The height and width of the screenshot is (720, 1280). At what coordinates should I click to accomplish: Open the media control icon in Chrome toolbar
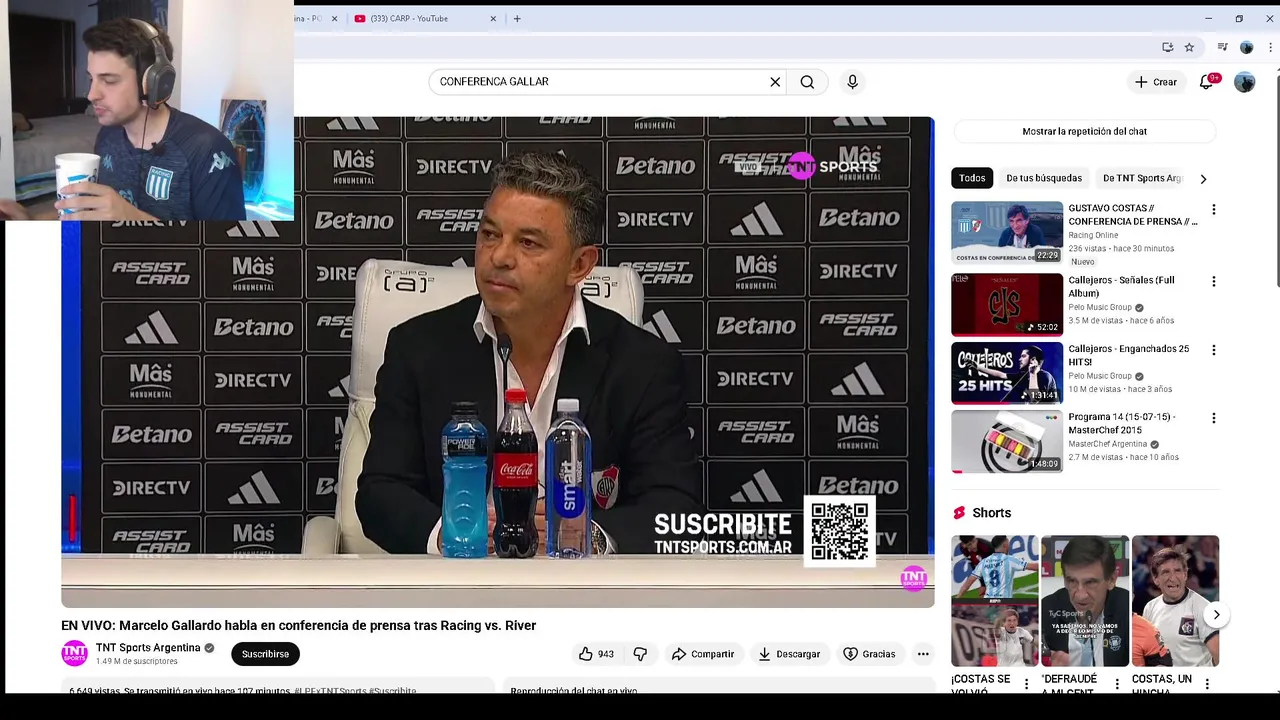point(1222,47)
